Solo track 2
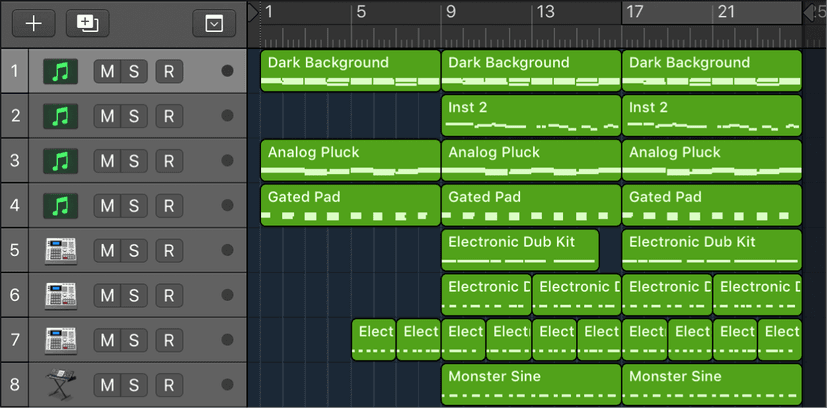828x408 pixels. pos(134,116)
